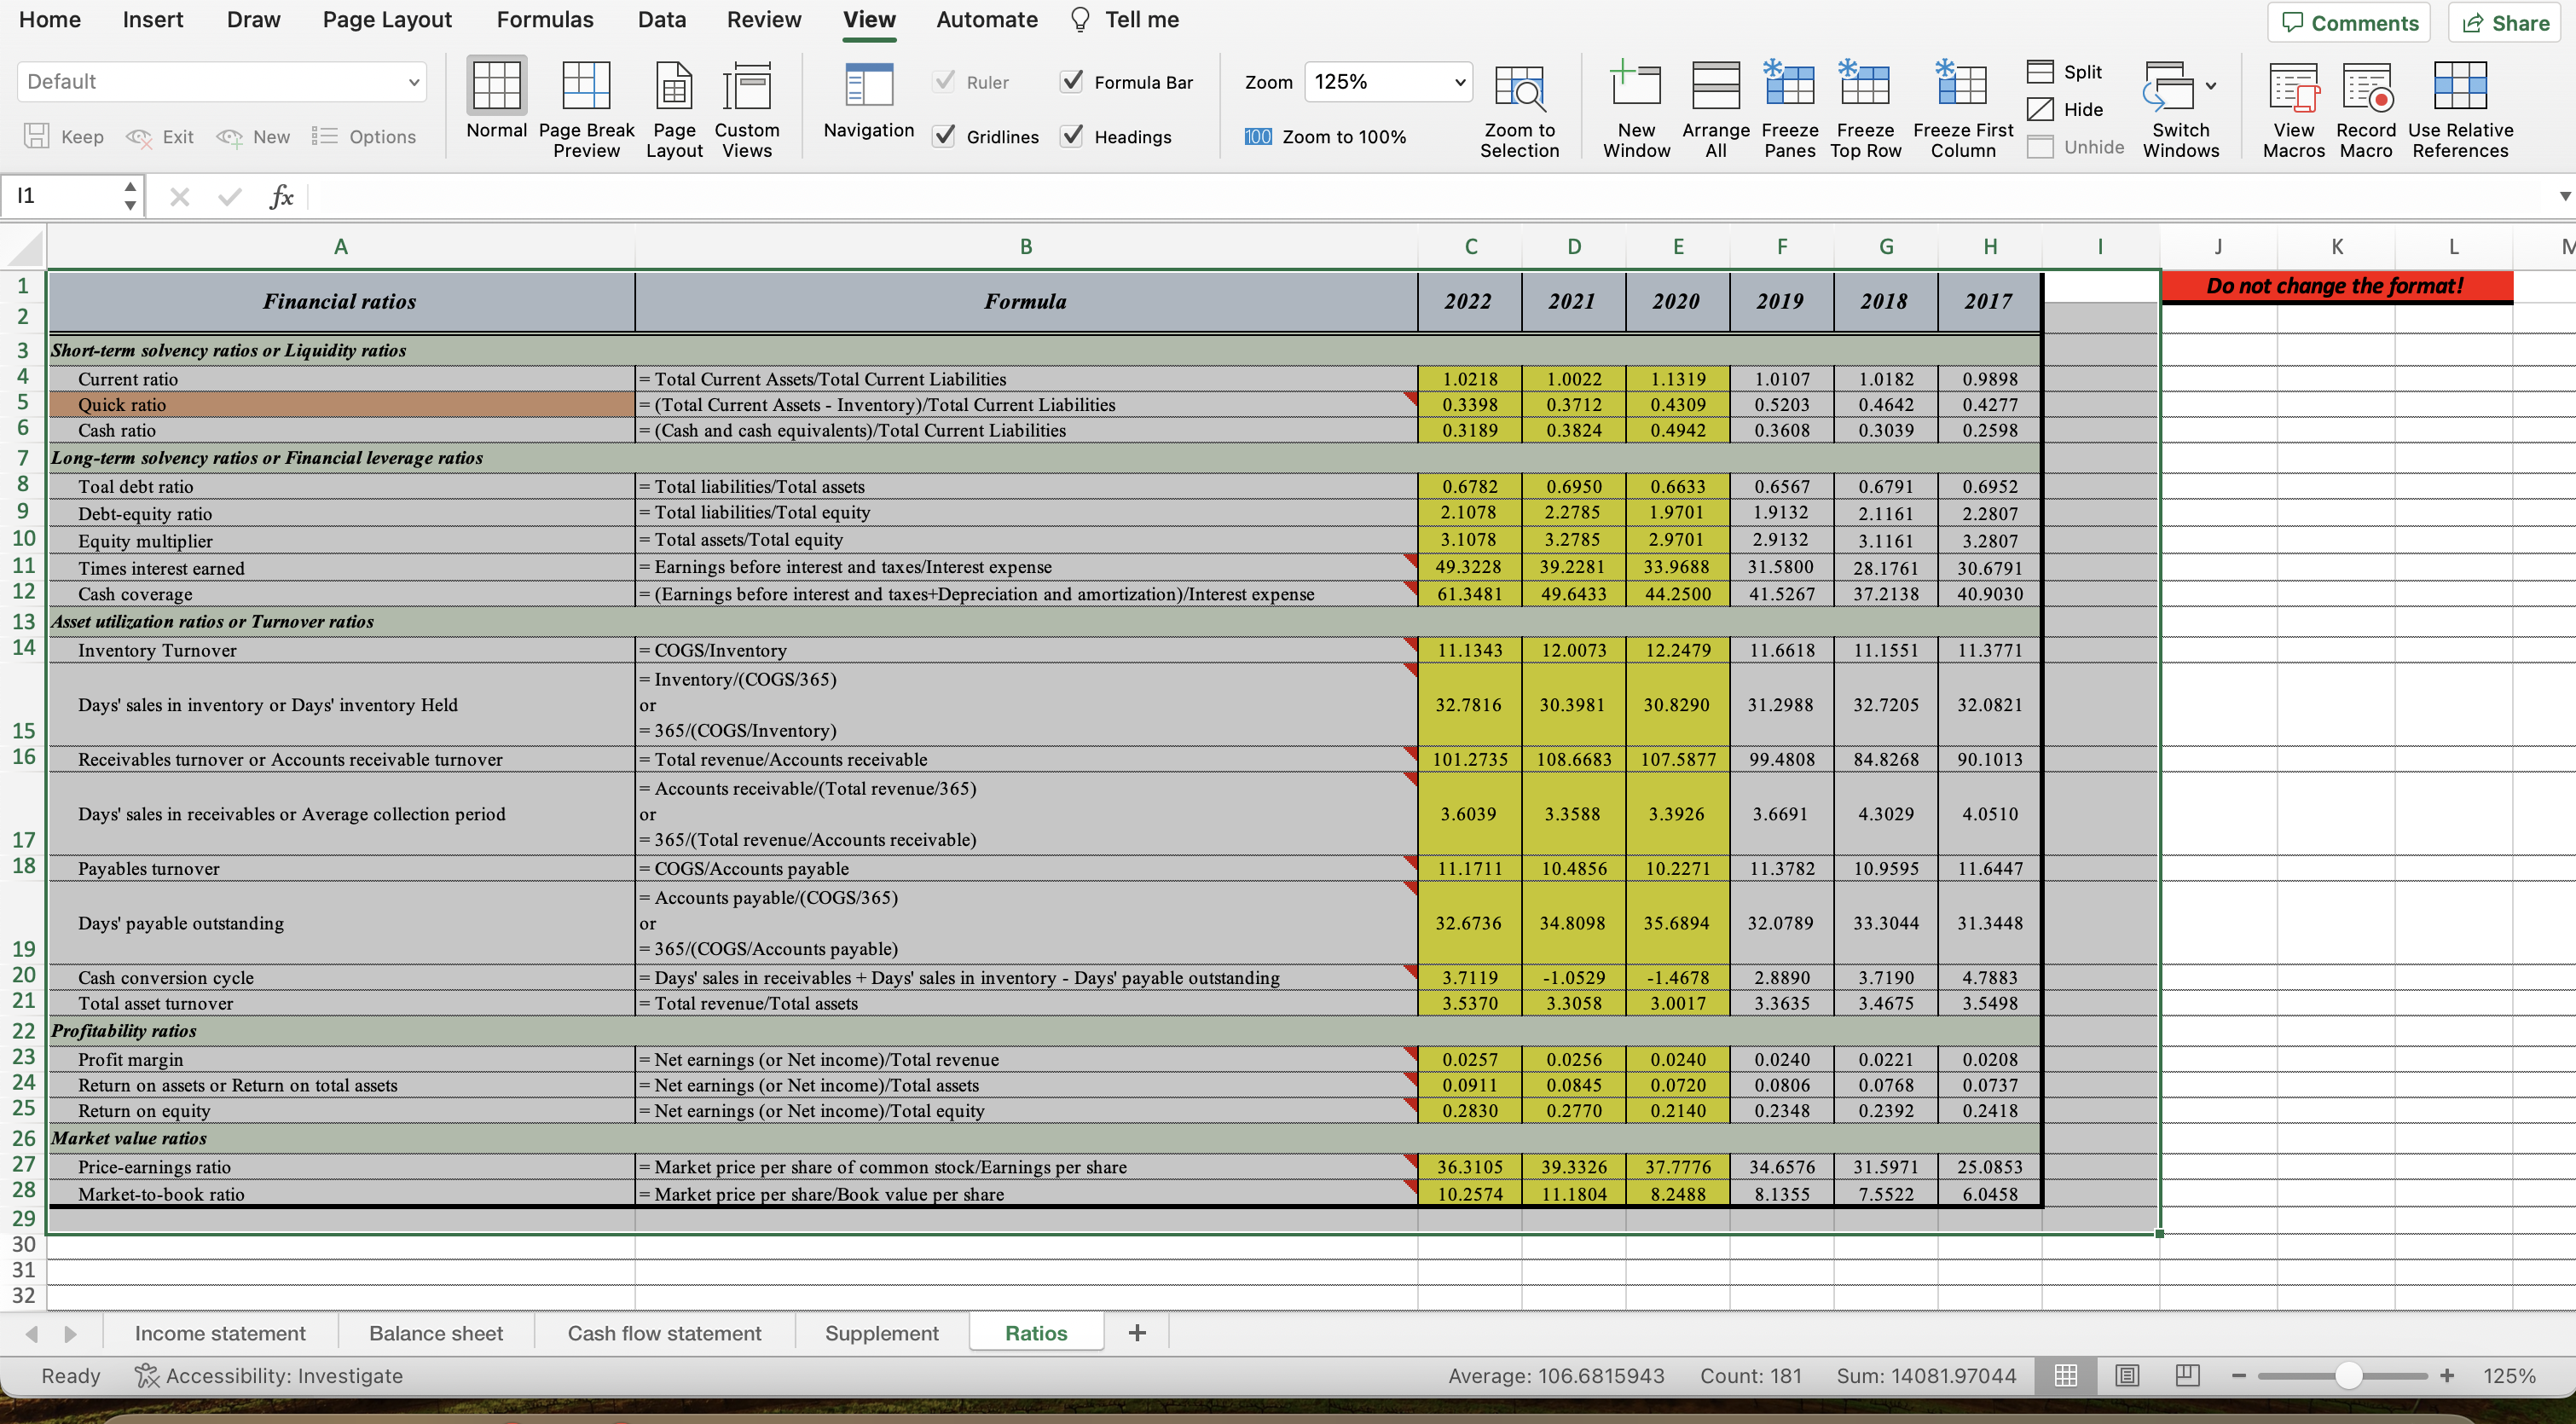The image size is (2576, 1424).
Task: Click zoom out minus button
Action: tap(2239, 1376)
